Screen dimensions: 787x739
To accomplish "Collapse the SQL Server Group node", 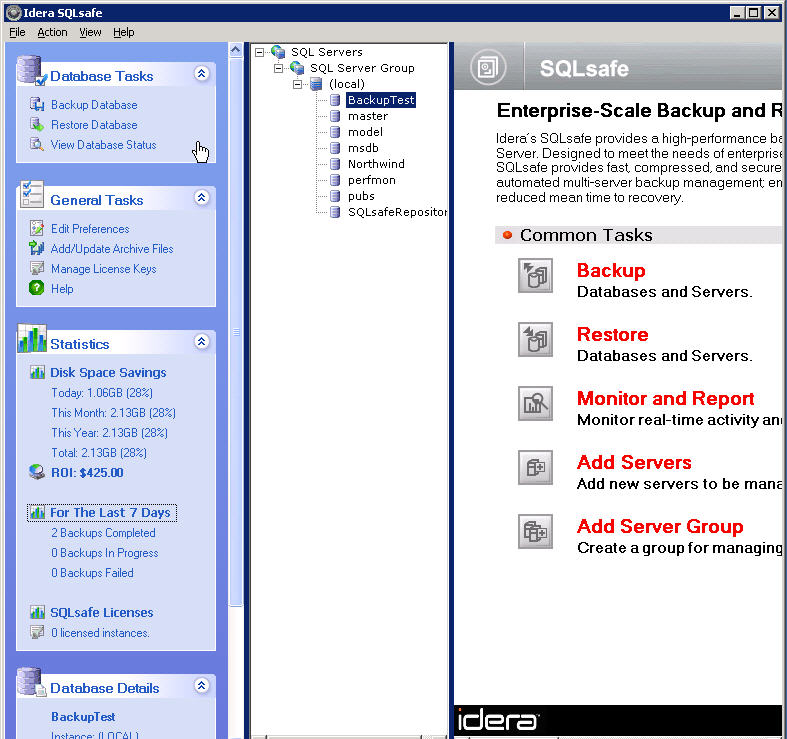I will [x=279, y=68].
